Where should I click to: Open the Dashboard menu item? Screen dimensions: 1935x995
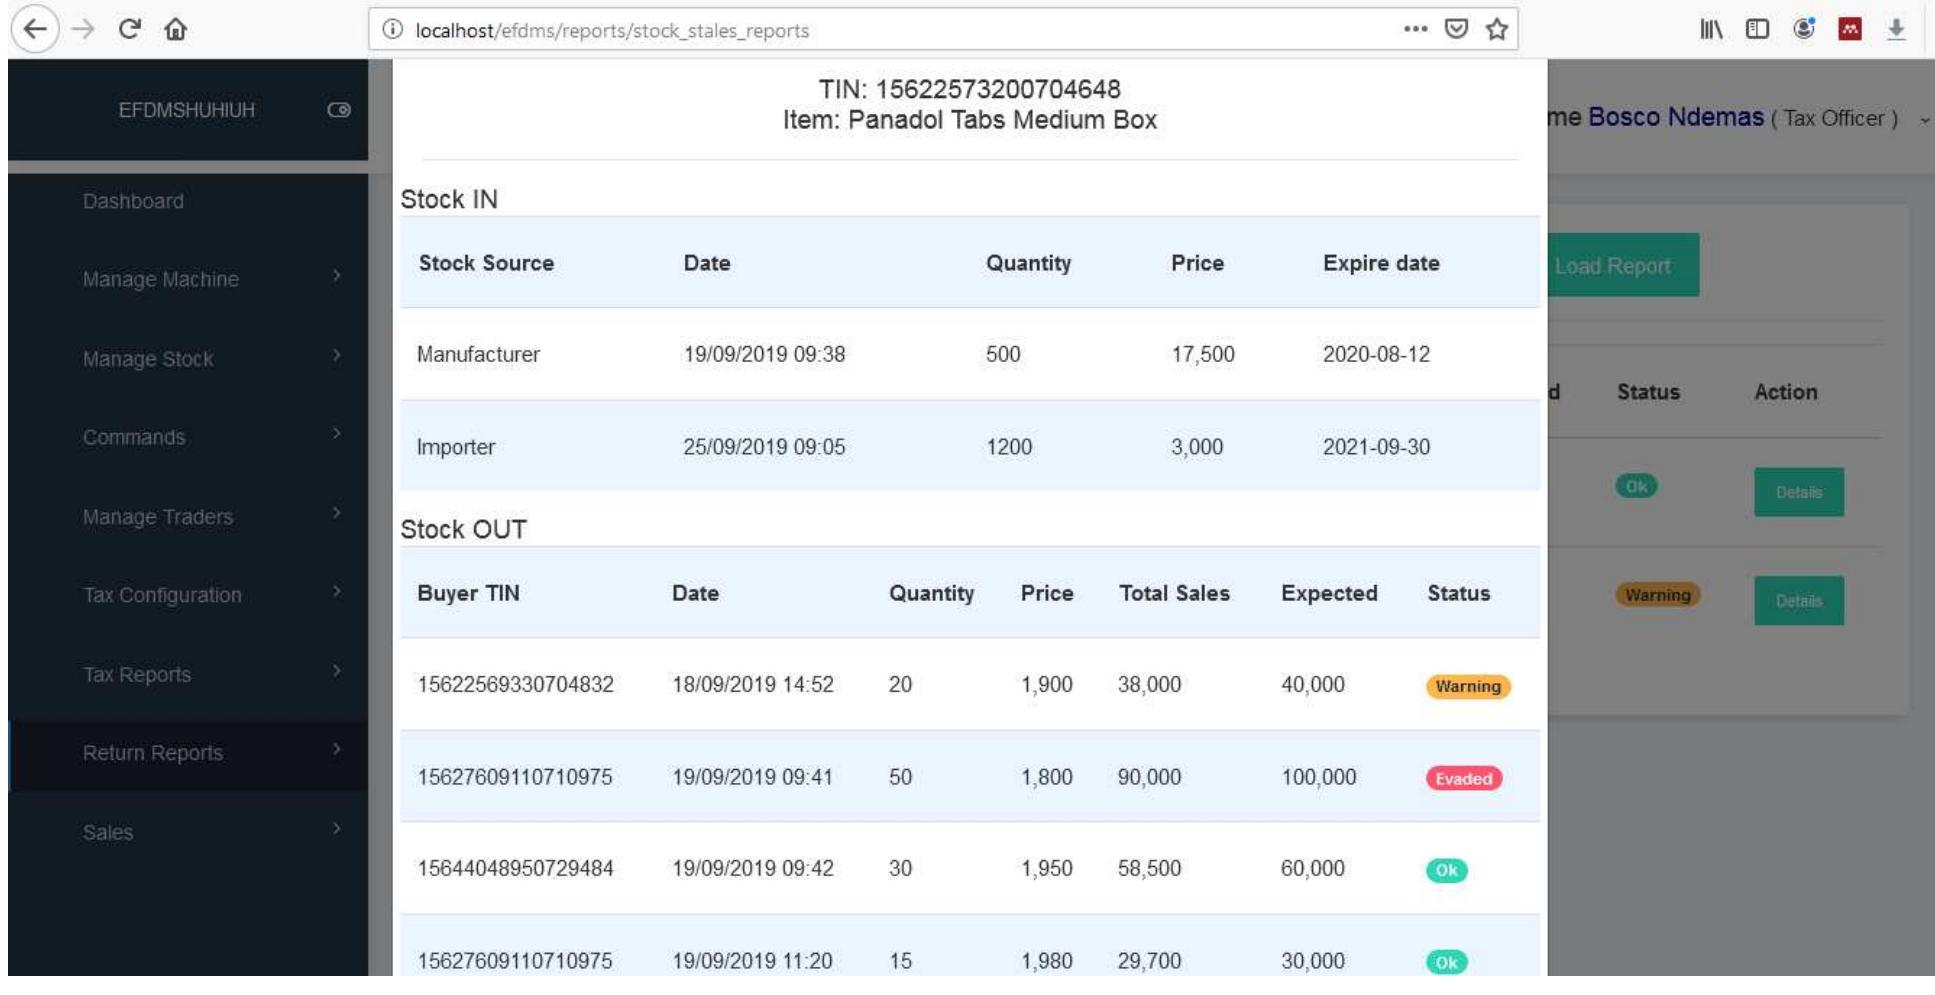coord(133,201)
